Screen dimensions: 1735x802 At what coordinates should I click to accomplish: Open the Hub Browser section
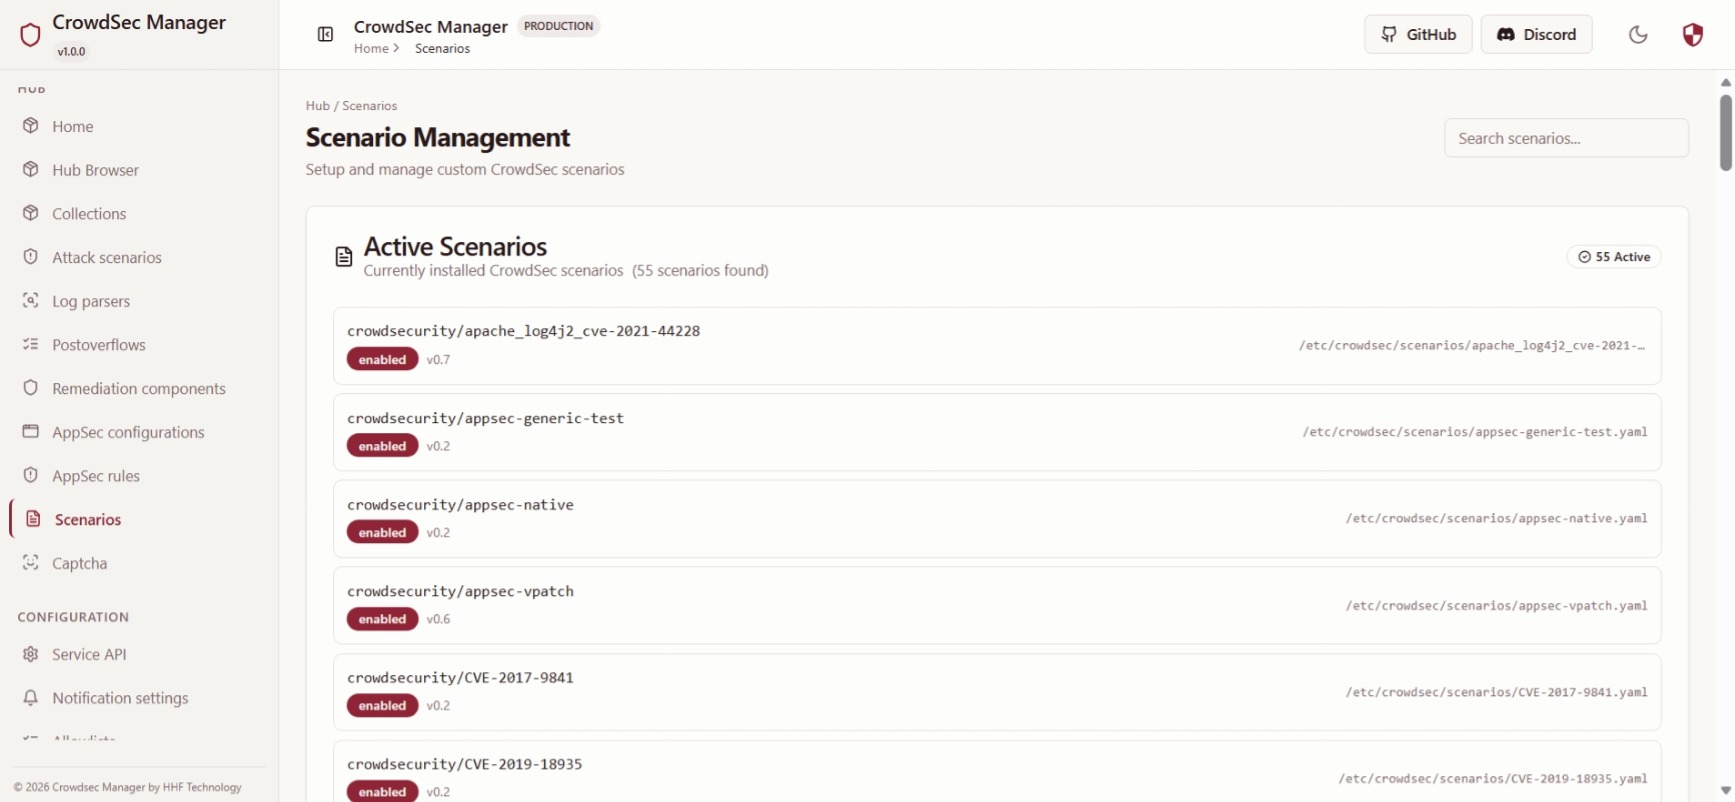click(x=95, y=169)
